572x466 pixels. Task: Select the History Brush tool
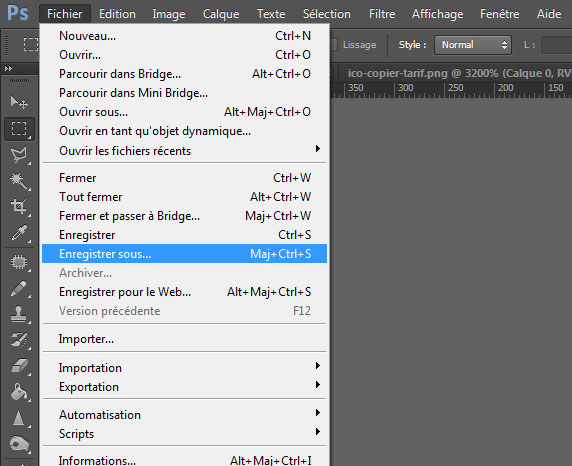click(19, 340)
